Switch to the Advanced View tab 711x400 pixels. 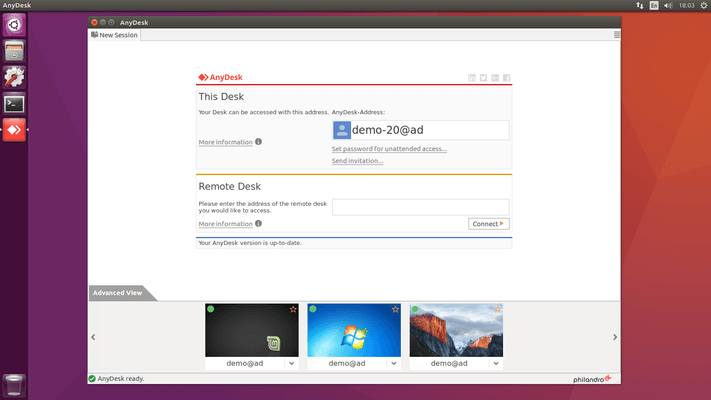(x=118, y=293)
